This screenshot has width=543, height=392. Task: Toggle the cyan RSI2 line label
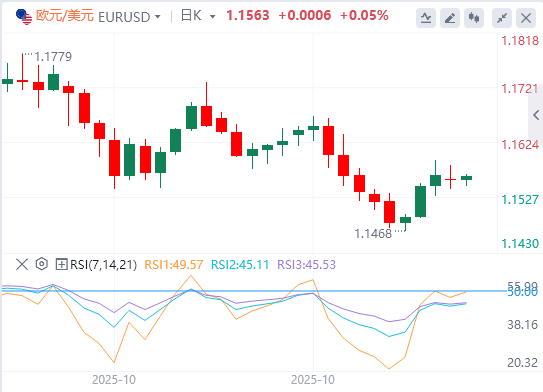tap(240, 265)
